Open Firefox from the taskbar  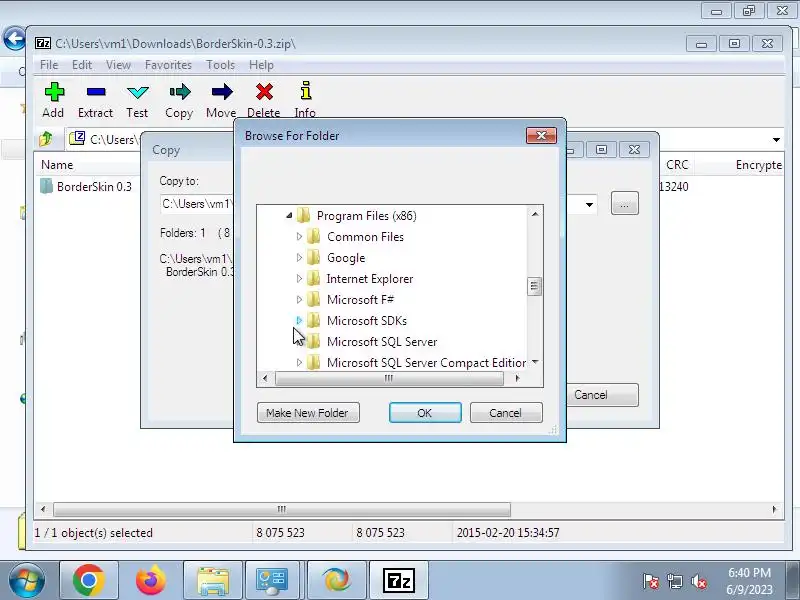tap(151, 580)
